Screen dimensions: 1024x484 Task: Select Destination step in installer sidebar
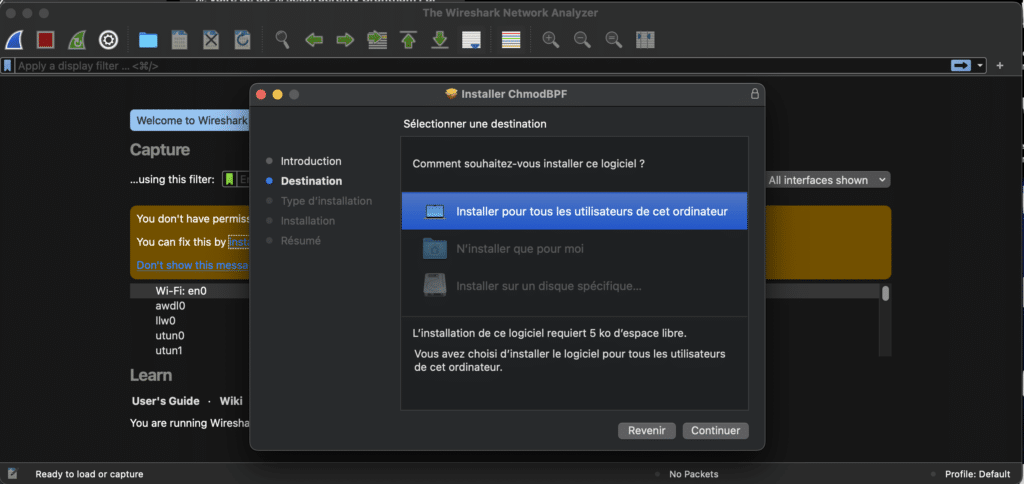[x=312, y=181]
